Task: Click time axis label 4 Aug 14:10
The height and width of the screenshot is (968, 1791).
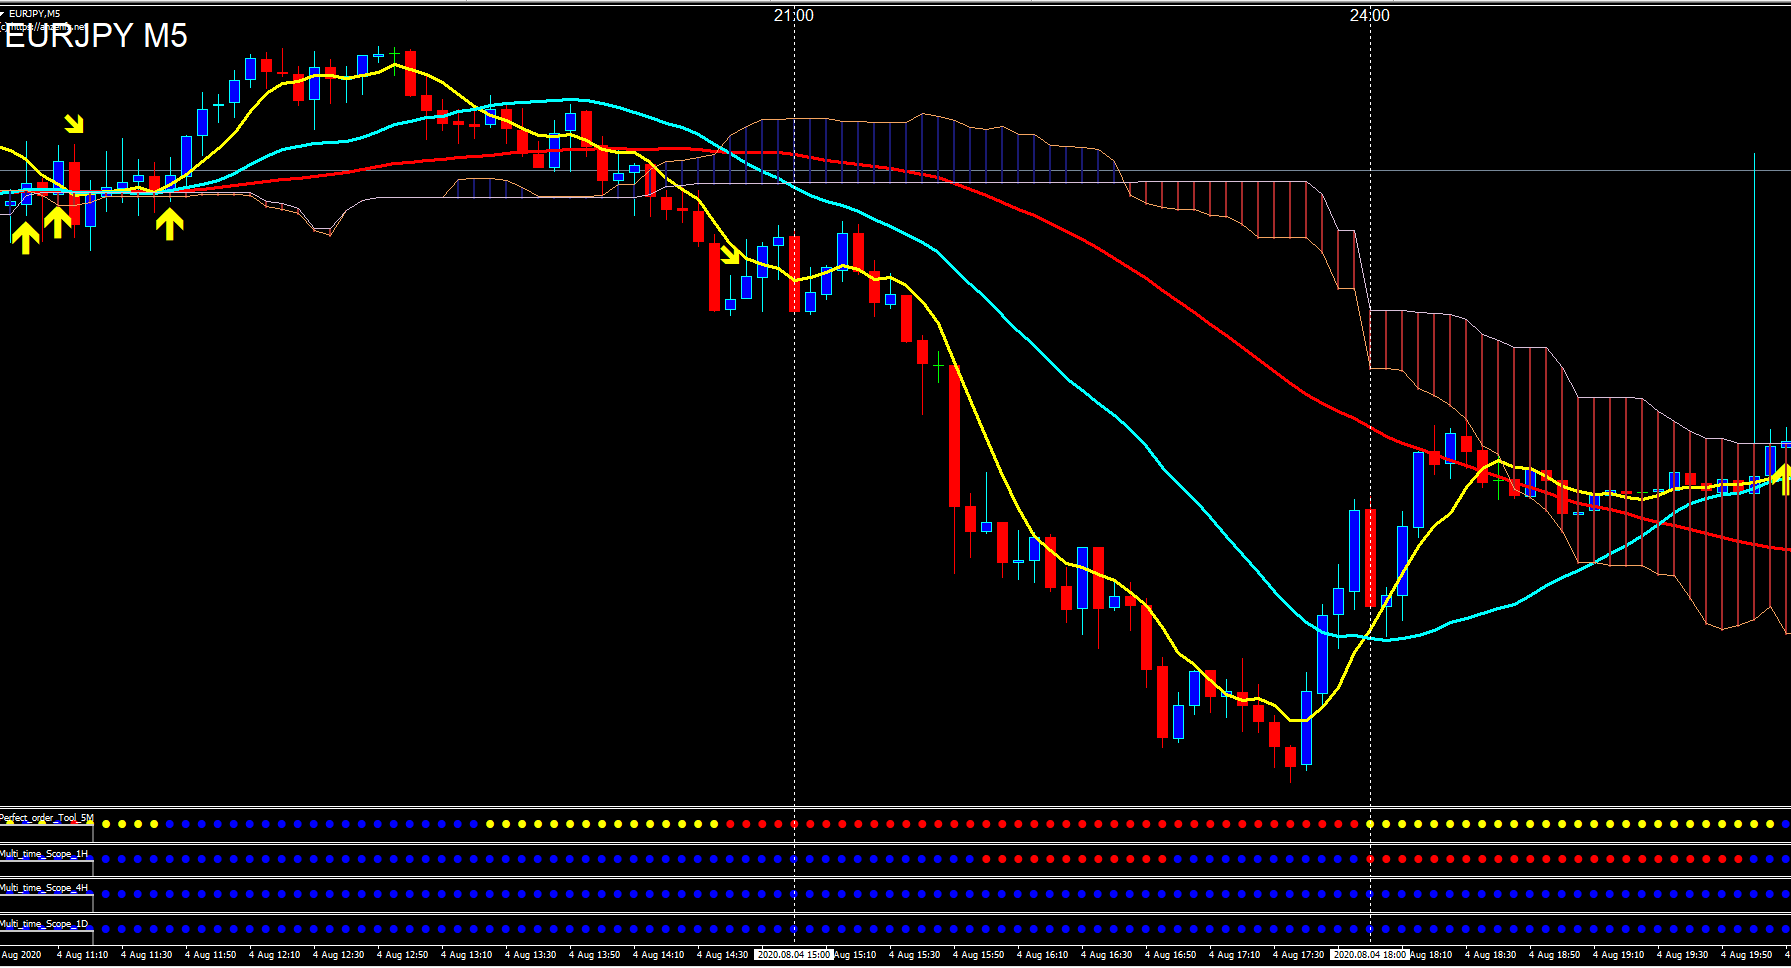Action: (x=658, y=955)
